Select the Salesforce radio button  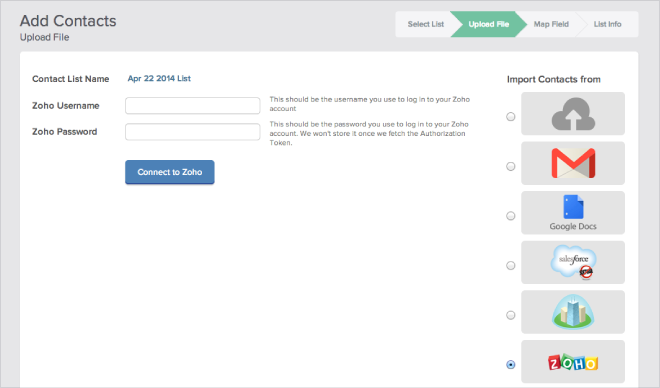[x=511, y=266]
